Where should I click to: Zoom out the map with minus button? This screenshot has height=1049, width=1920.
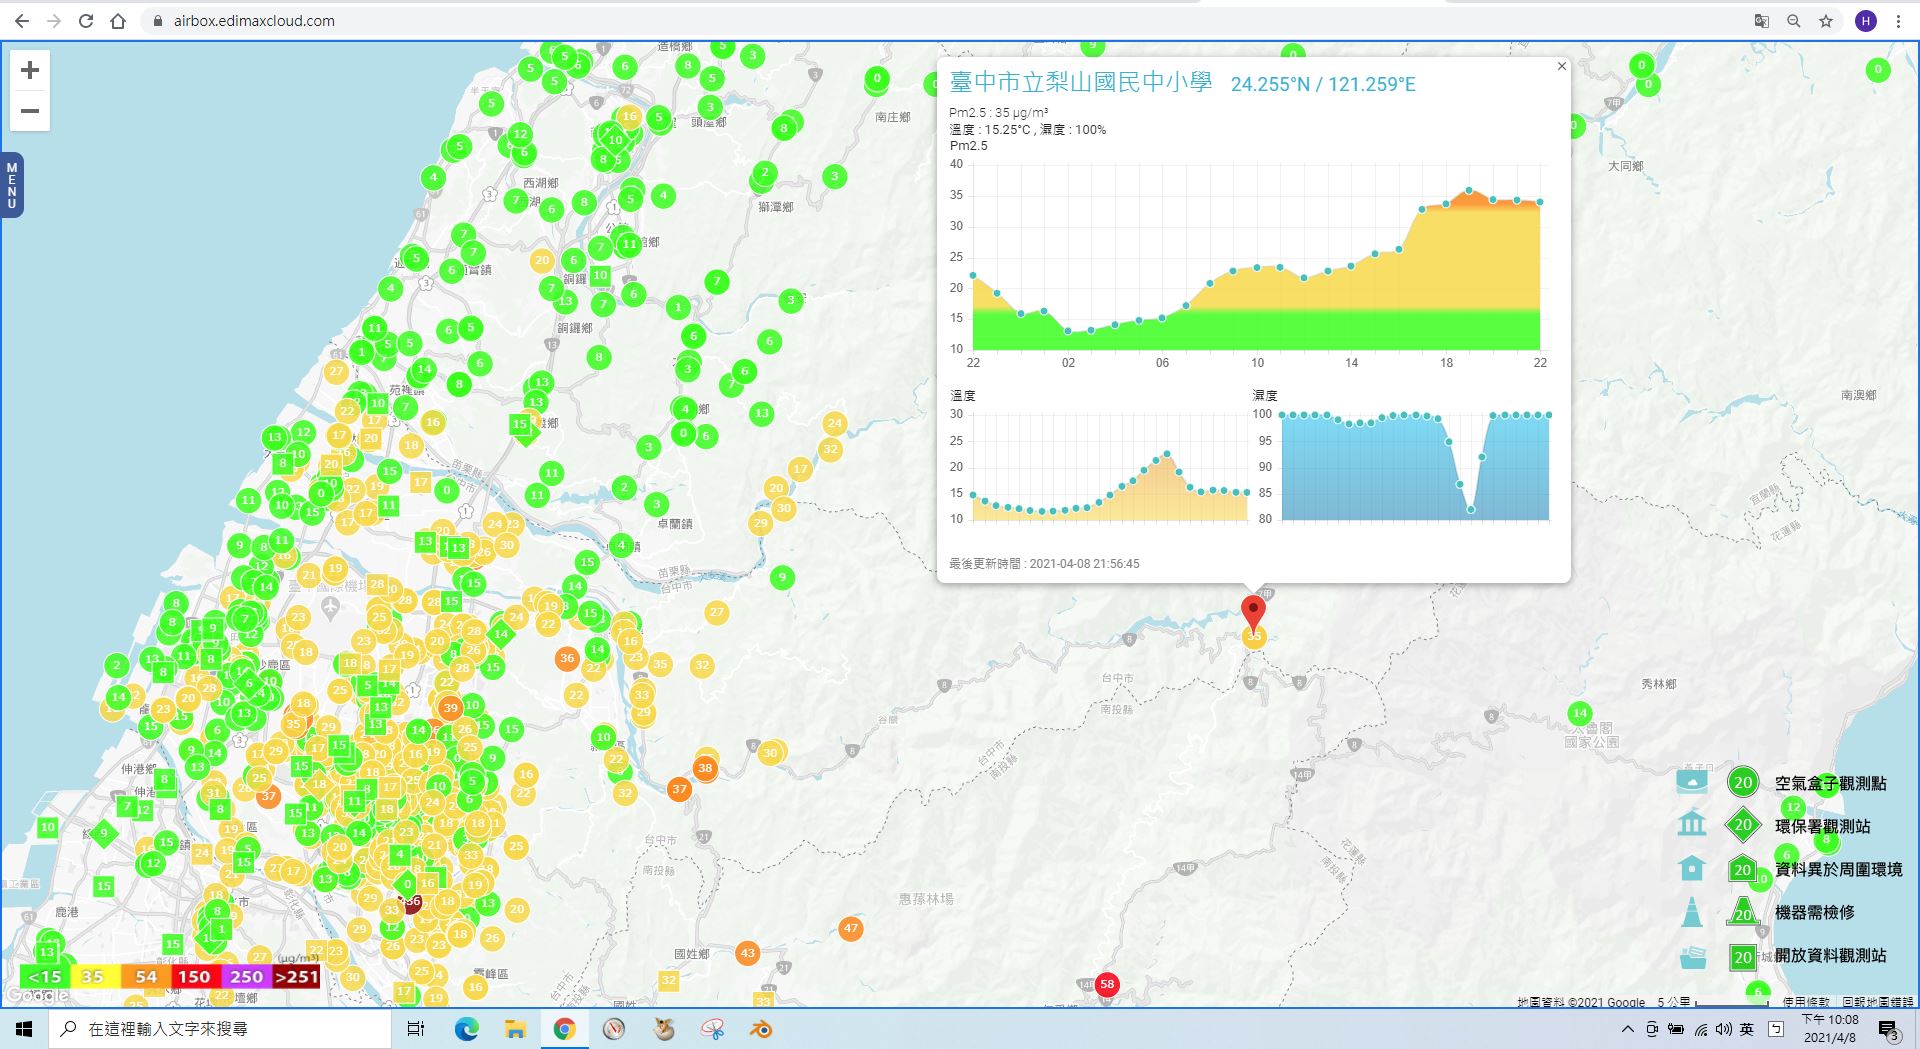point(30,111)
